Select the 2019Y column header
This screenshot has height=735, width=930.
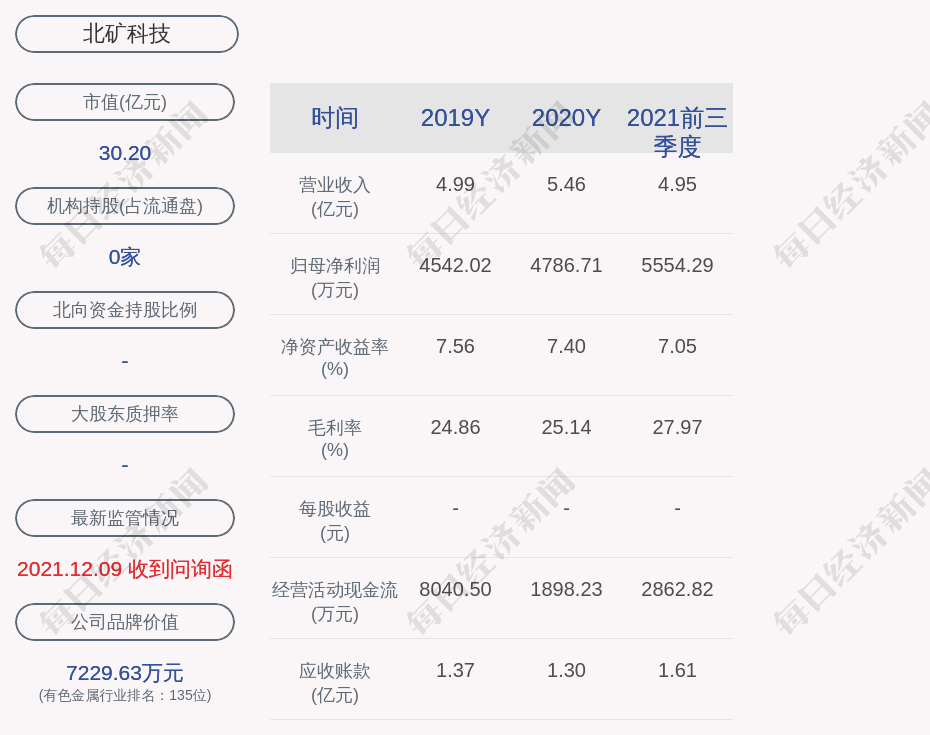click(455, 118)
